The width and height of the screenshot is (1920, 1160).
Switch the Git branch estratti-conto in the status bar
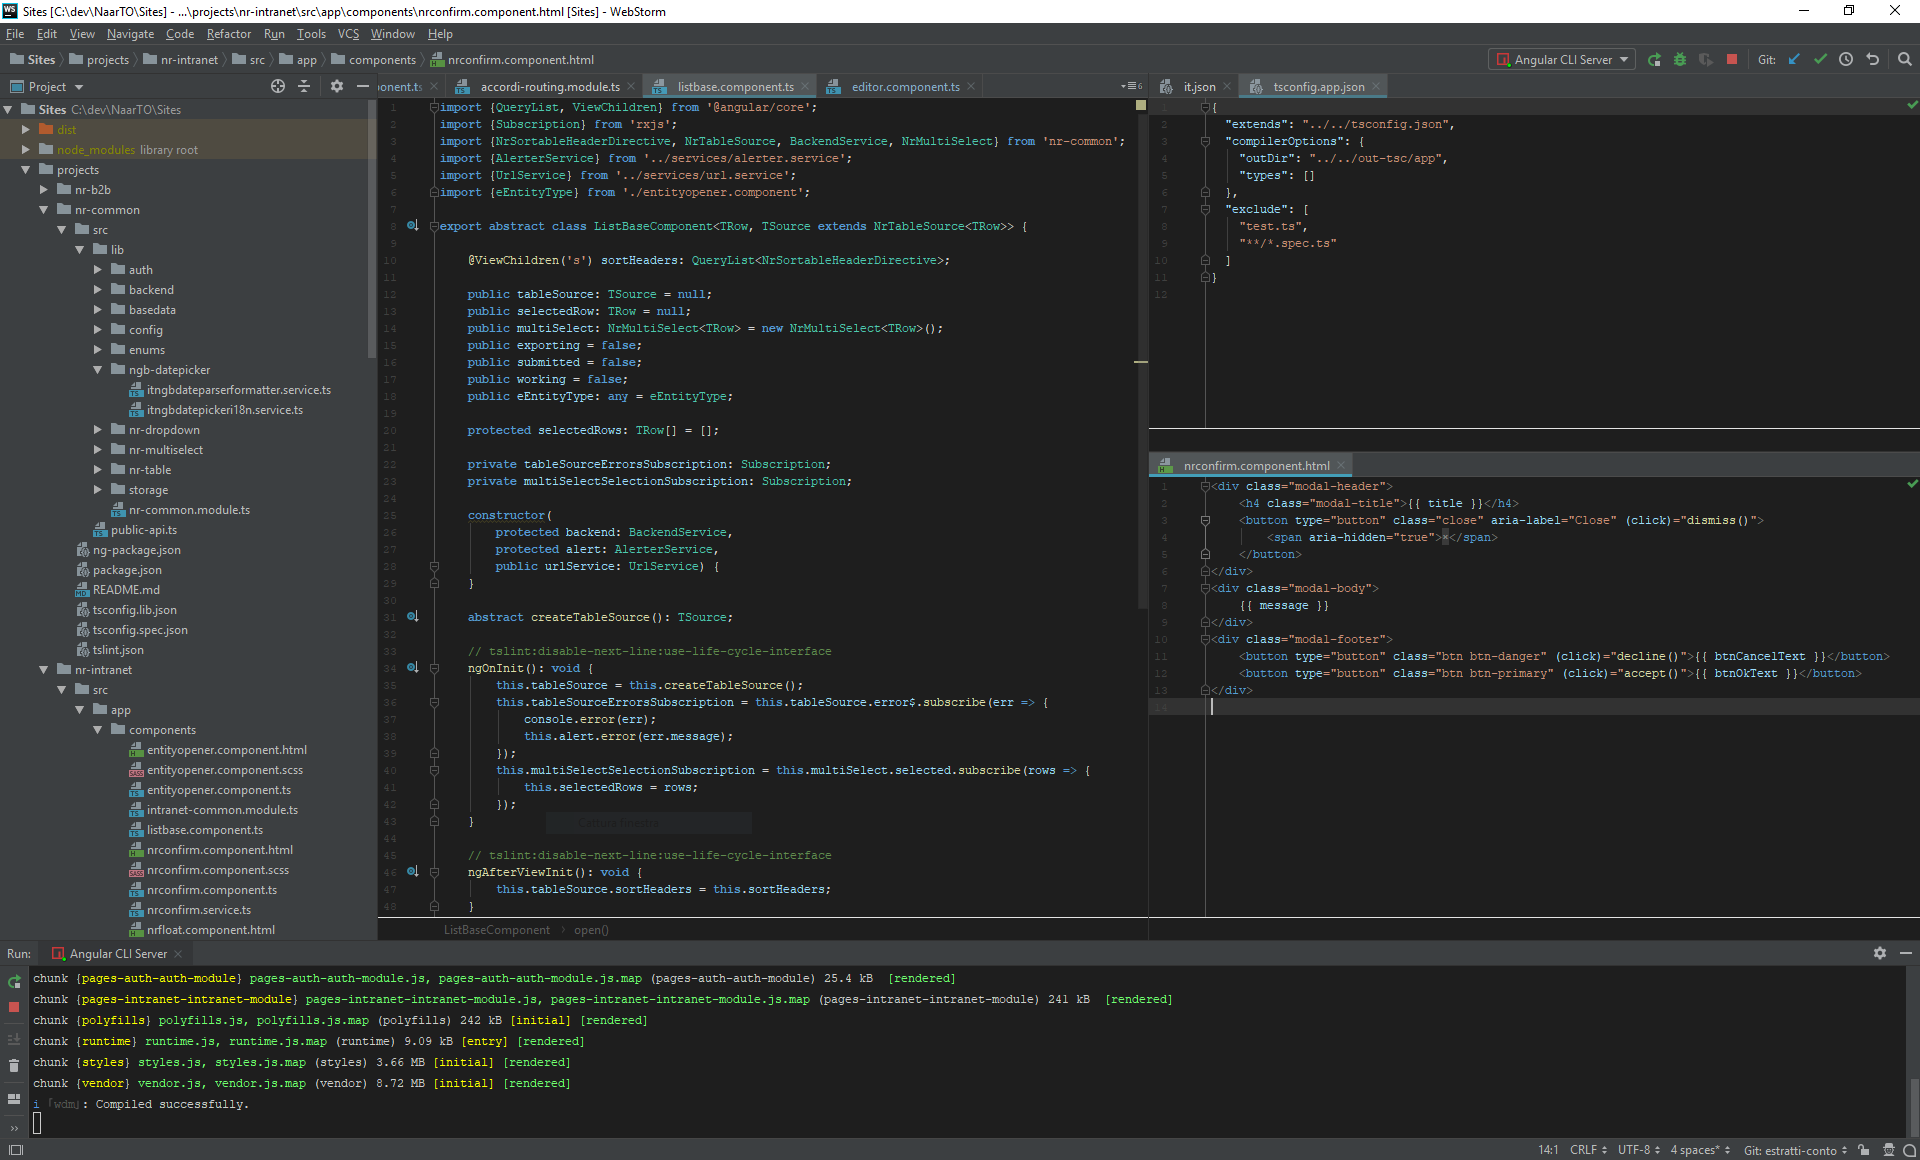1795,1150
